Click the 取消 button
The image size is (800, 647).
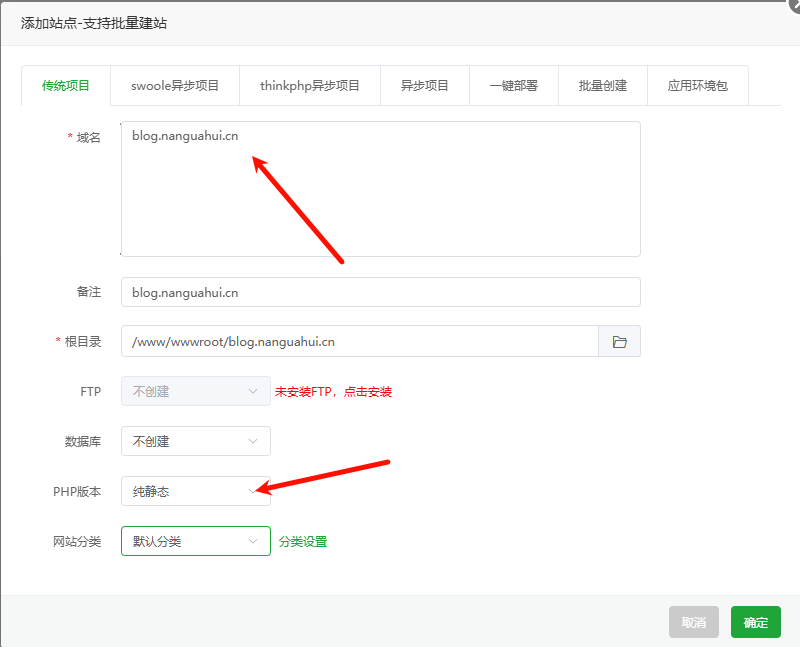point(694,622)
